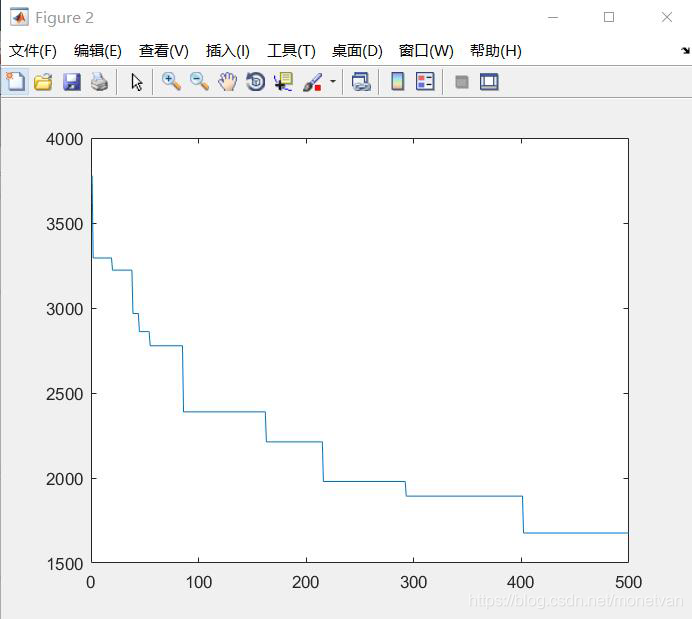Click the MATLAB icon in title bar
692x619 pixels.
(19, 17)
